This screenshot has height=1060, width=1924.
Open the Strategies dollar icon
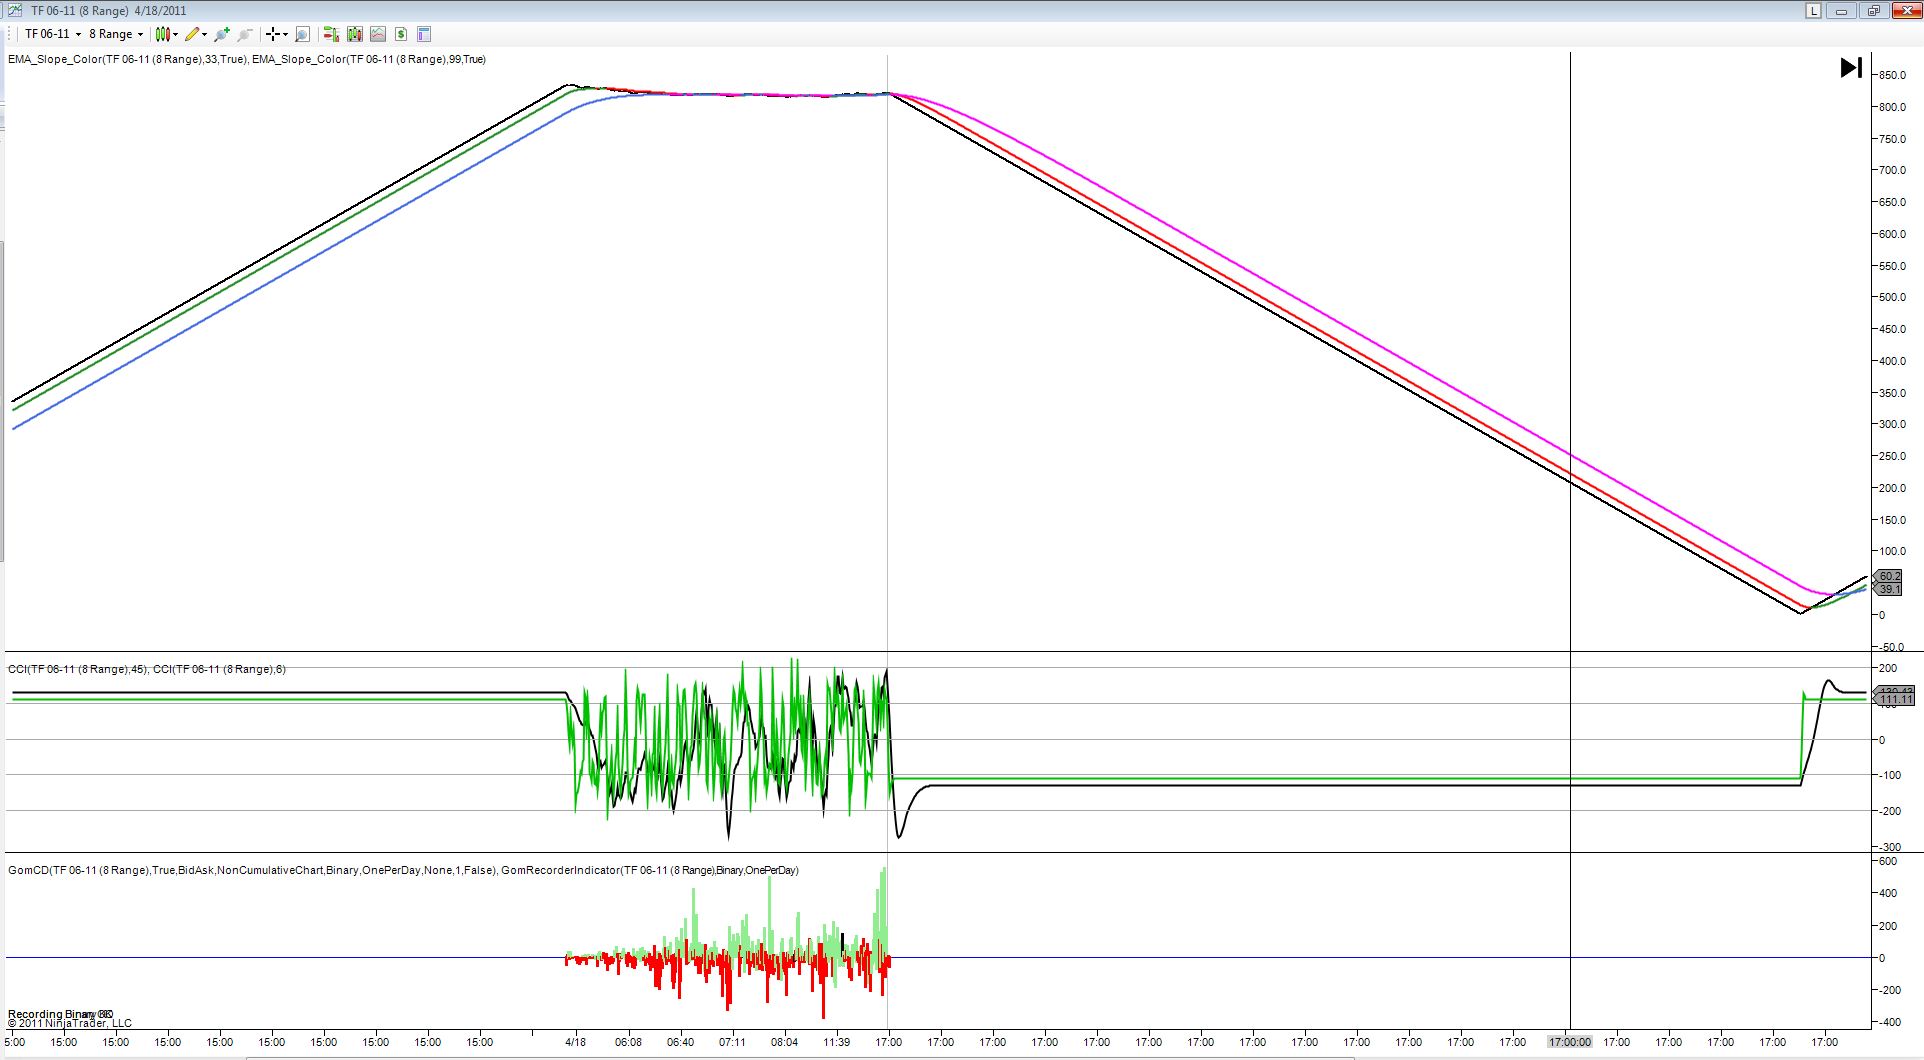(x=401, y=34)
